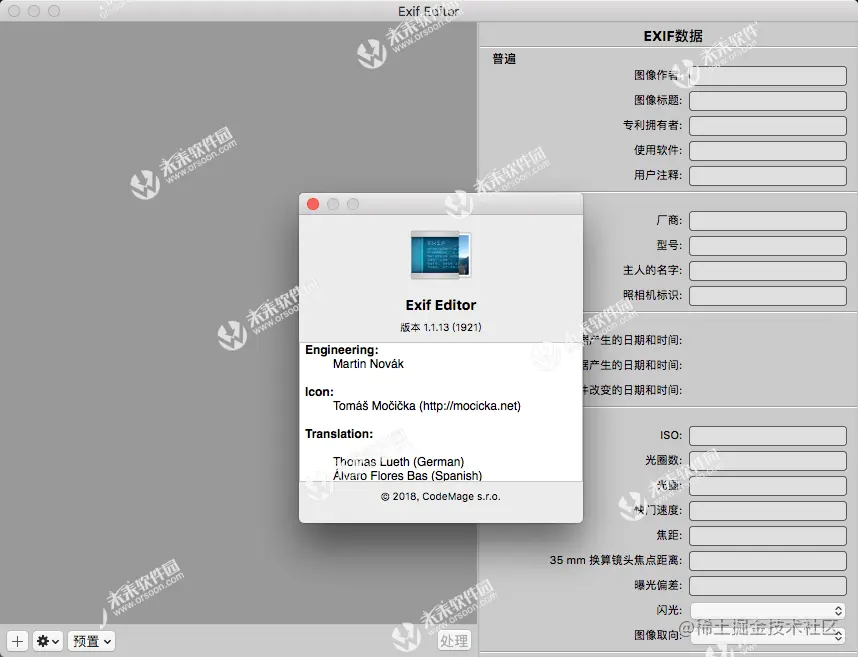Click into the 图像标题 field
Image resolution: width=858 pixels, height=657 pixels.
[768, 101]
